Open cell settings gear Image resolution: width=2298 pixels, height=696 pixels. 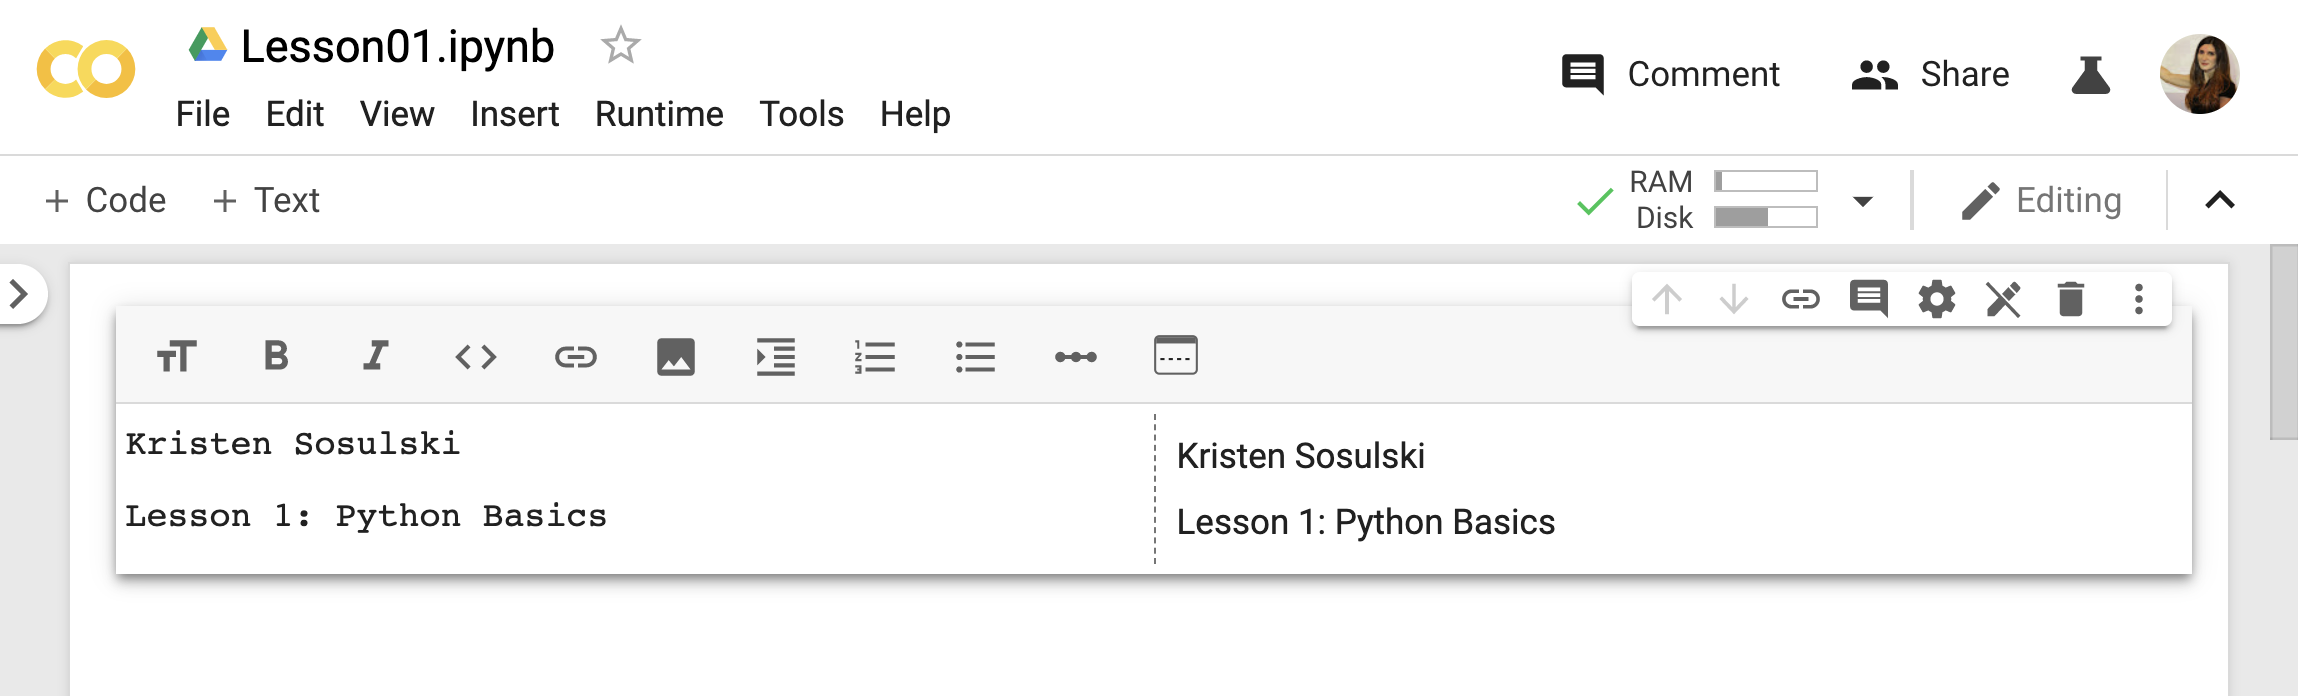(x=1936, y=299)
